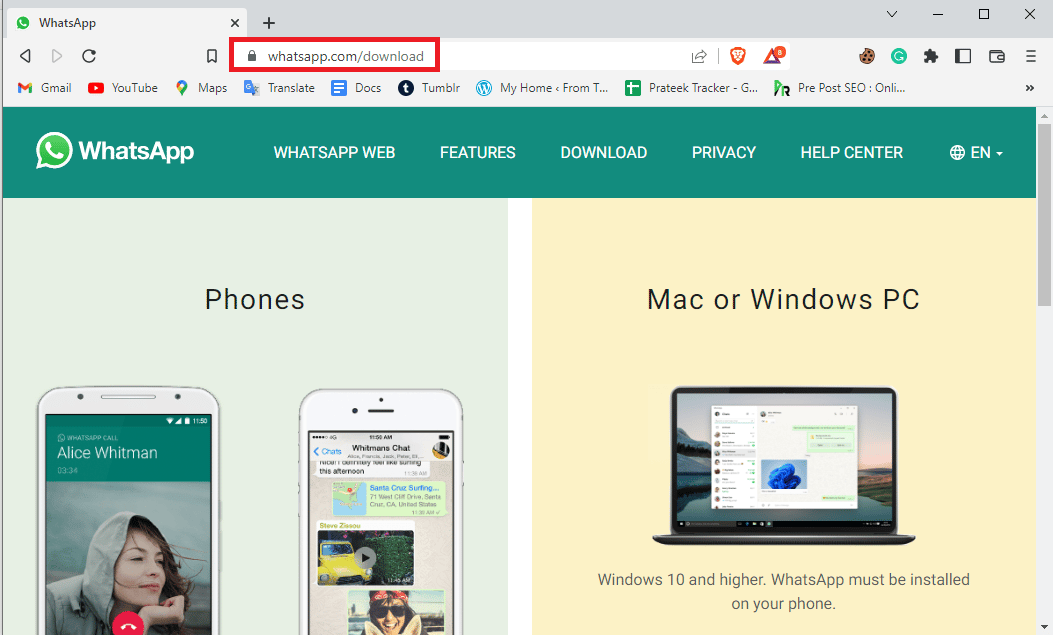
Task: Open the EN language dropdown
Action: pos(975,152)
